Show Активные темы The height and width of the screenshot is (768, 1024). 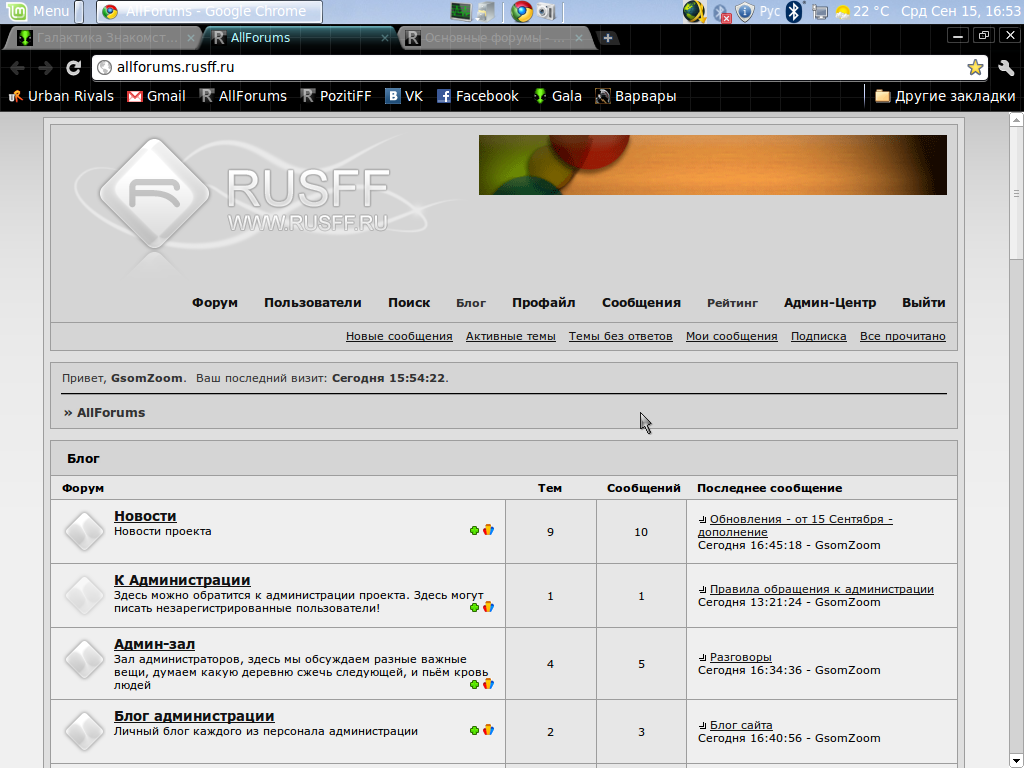pos(511,336)
